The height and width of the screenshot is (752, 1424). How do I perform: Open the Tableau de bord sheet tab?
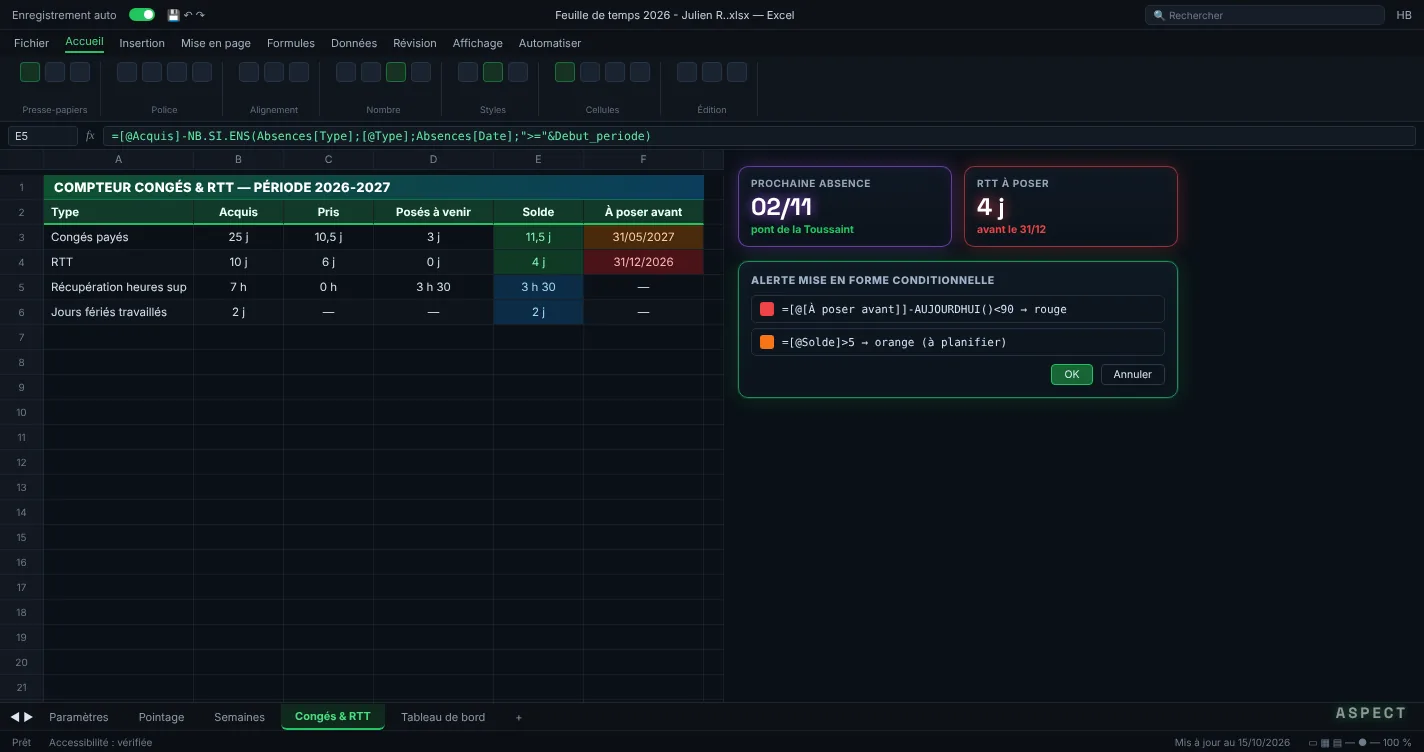tap(443, 717)
